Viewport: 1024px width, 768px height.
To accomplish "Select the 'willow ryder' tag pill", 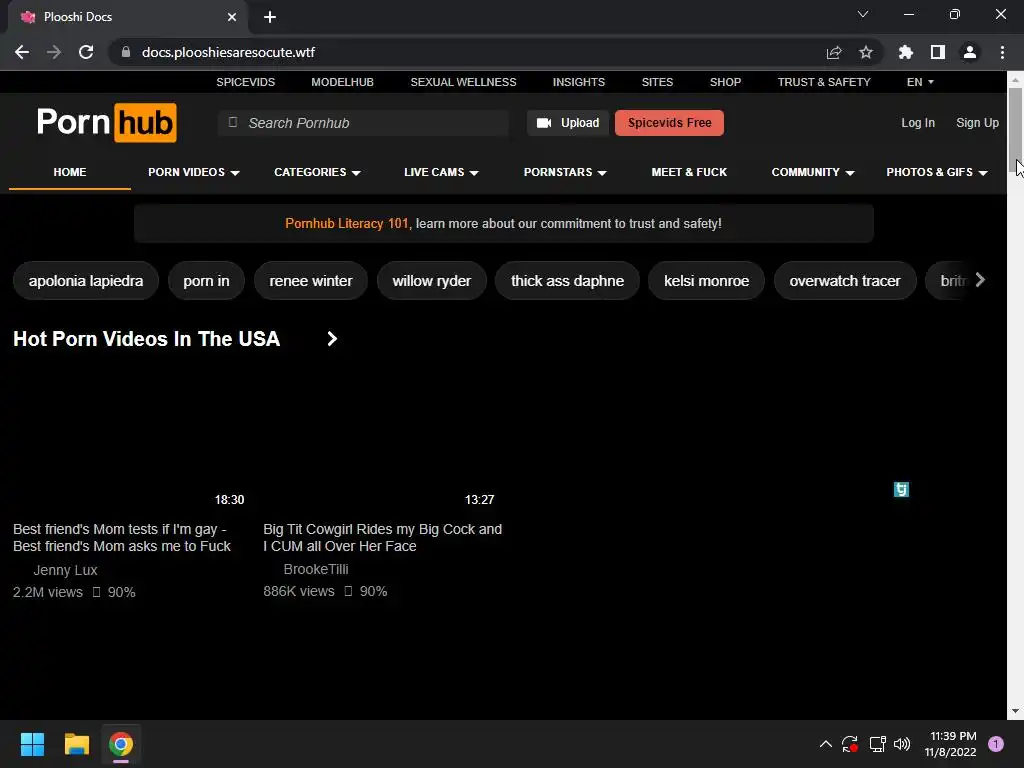I will click(x=432, y=281).
